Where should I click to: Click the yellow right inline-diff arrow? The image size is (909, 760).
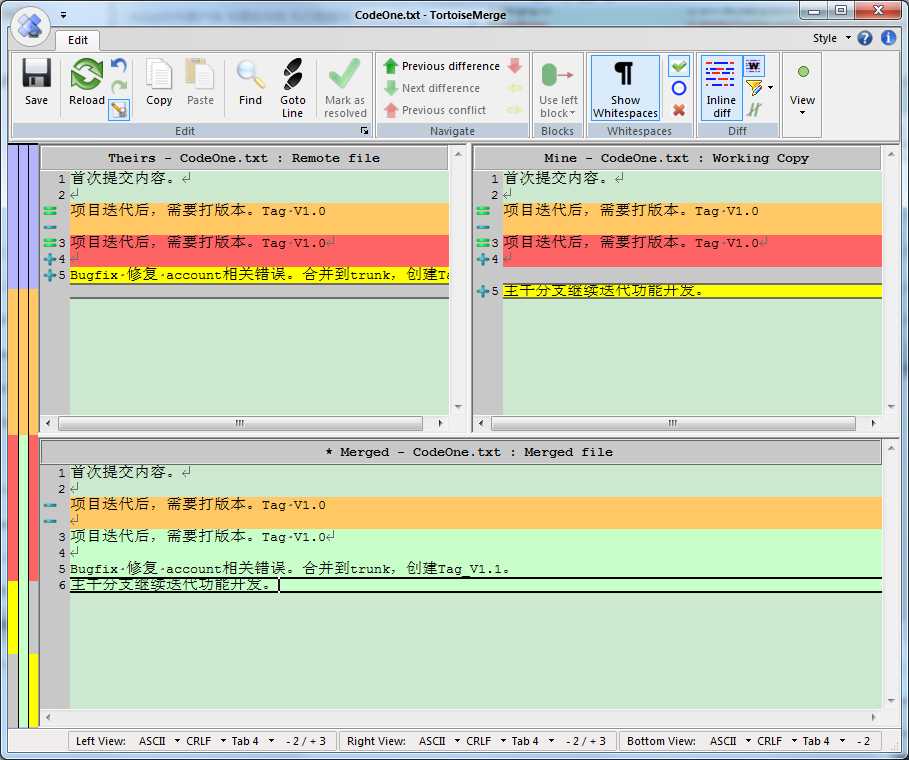pos(514,110)
